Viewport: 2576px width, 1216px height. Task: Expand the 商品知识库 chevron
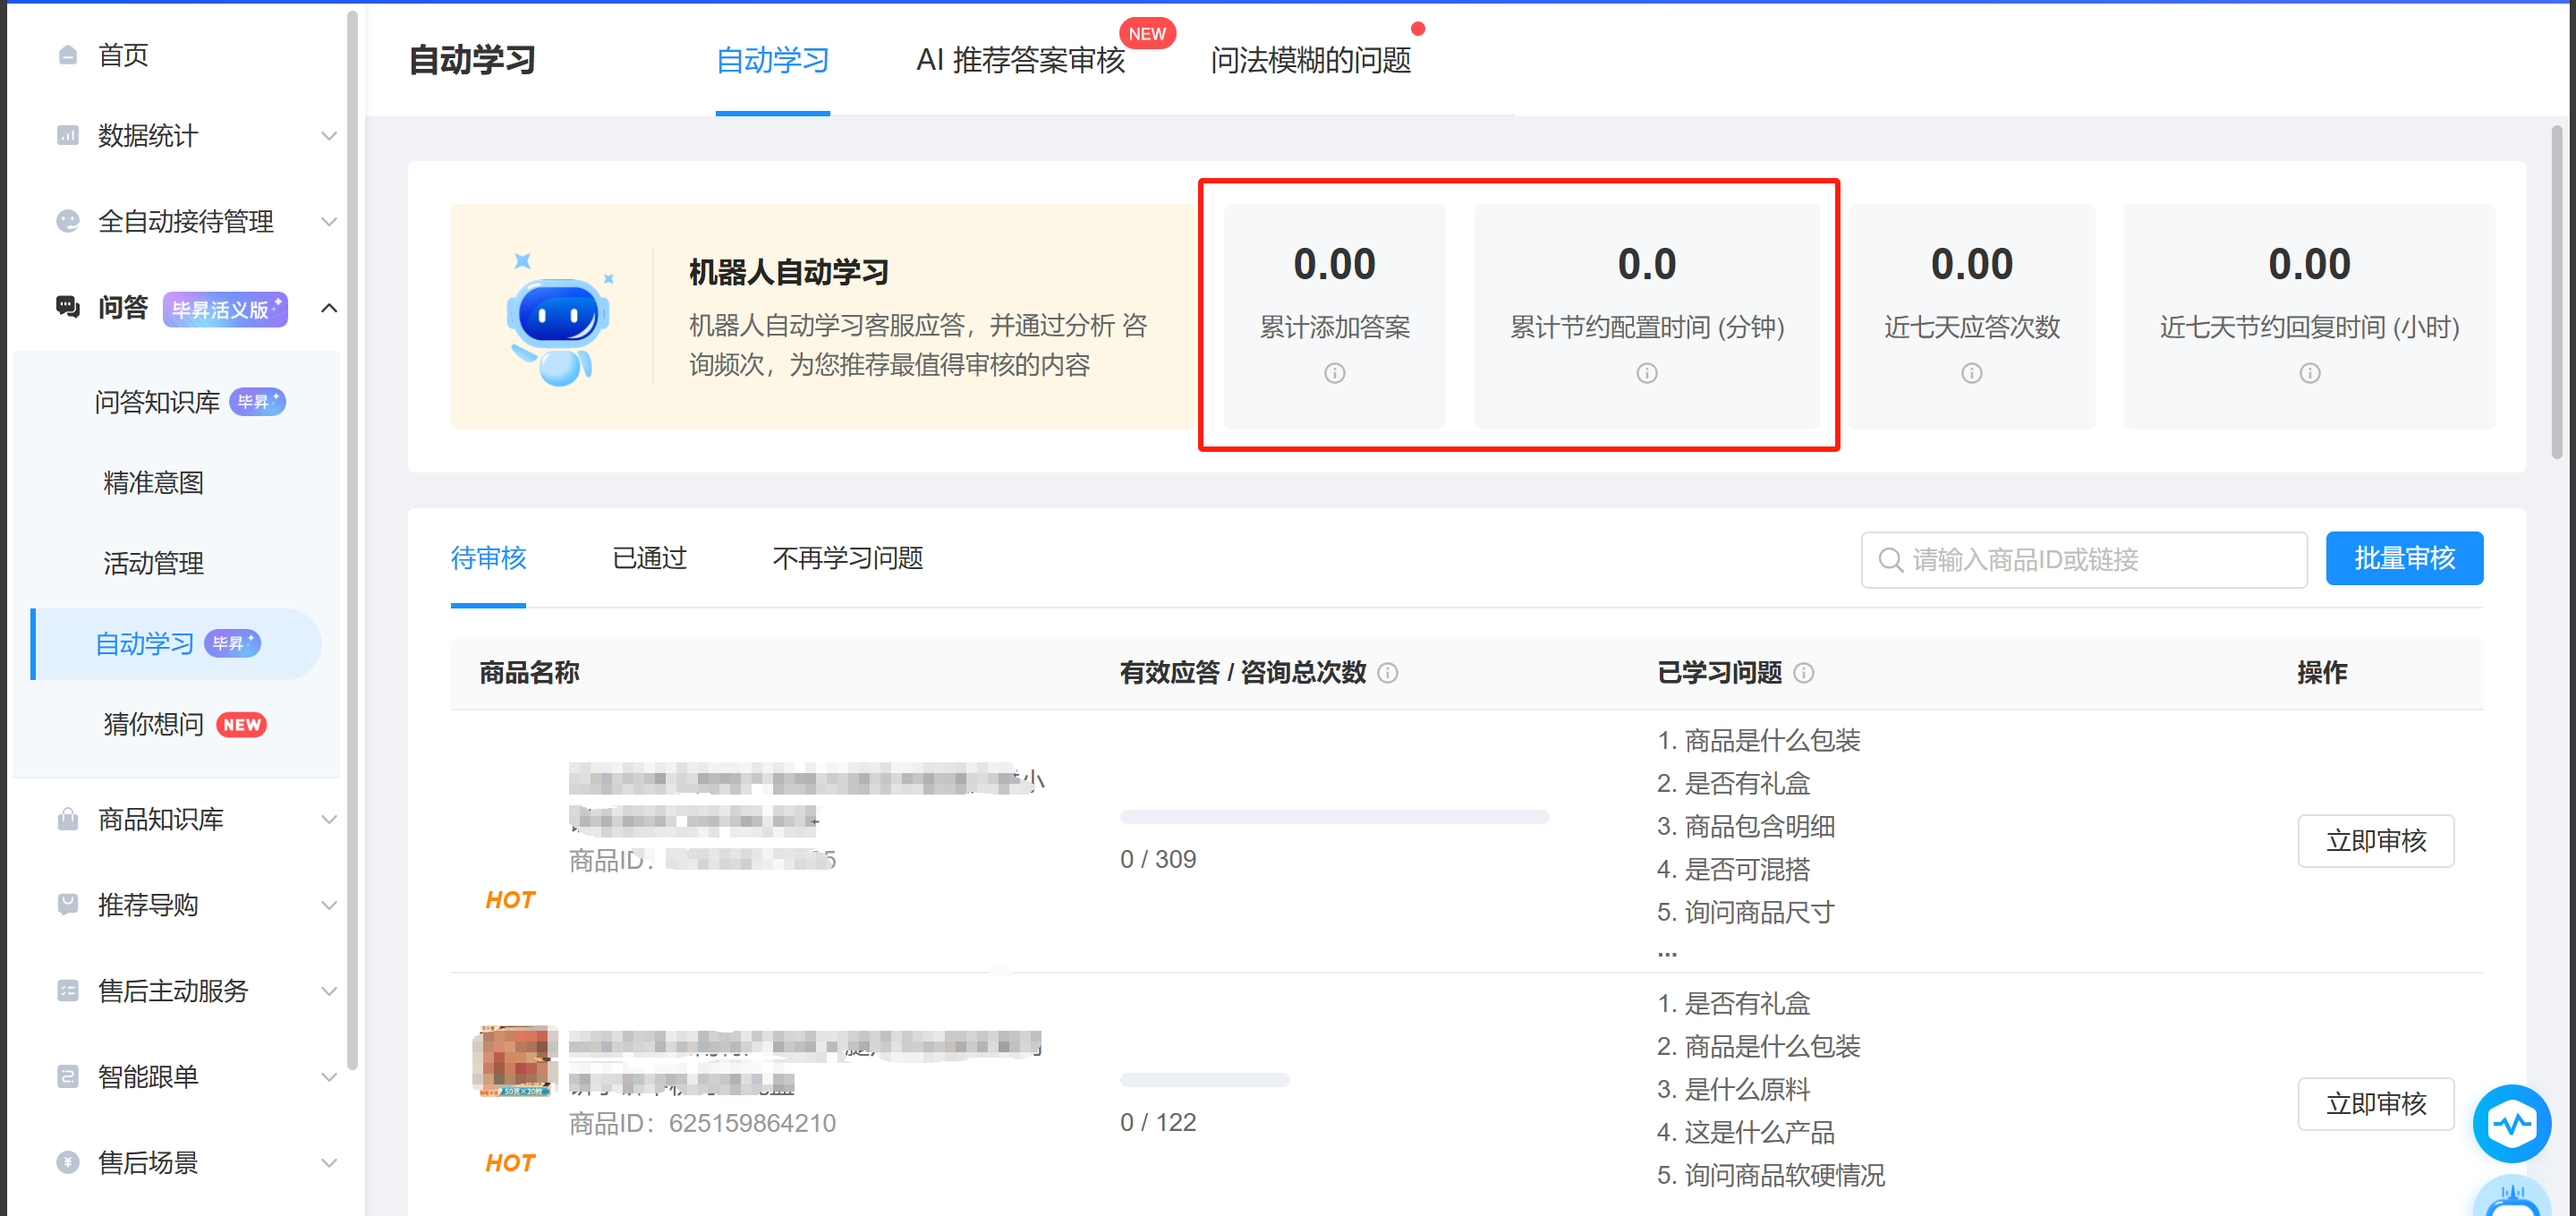coord(328,819)
